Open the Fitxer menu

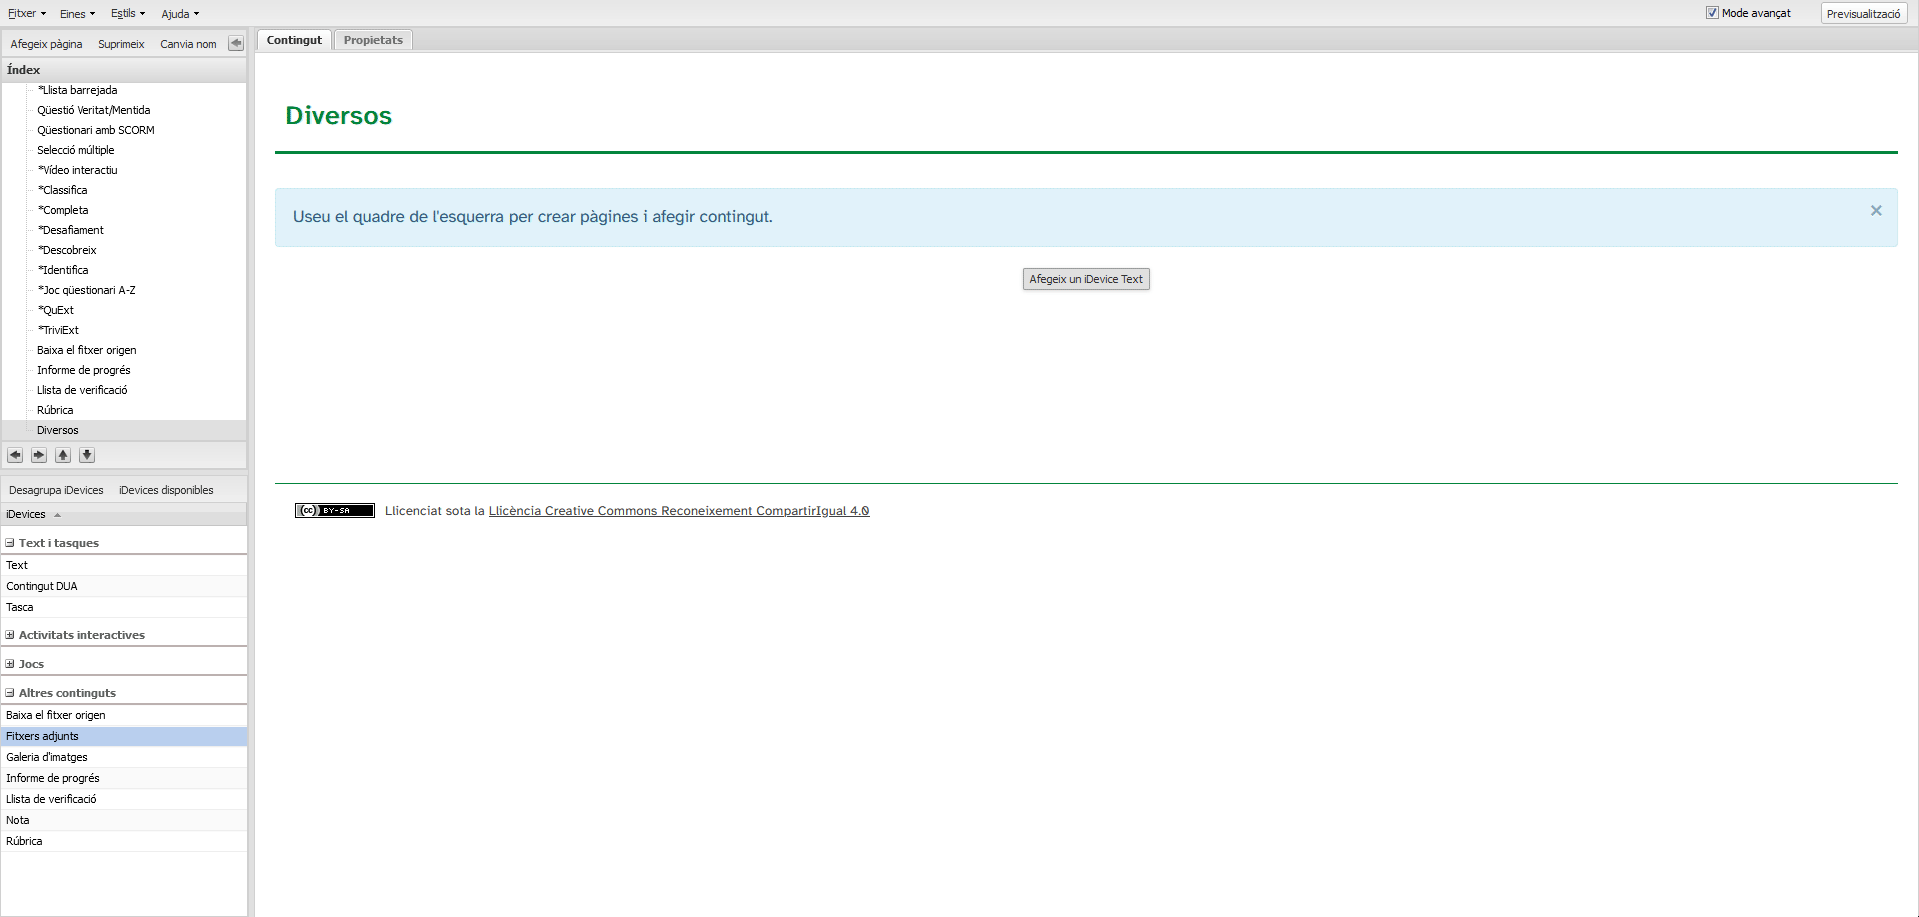[27, 14]
